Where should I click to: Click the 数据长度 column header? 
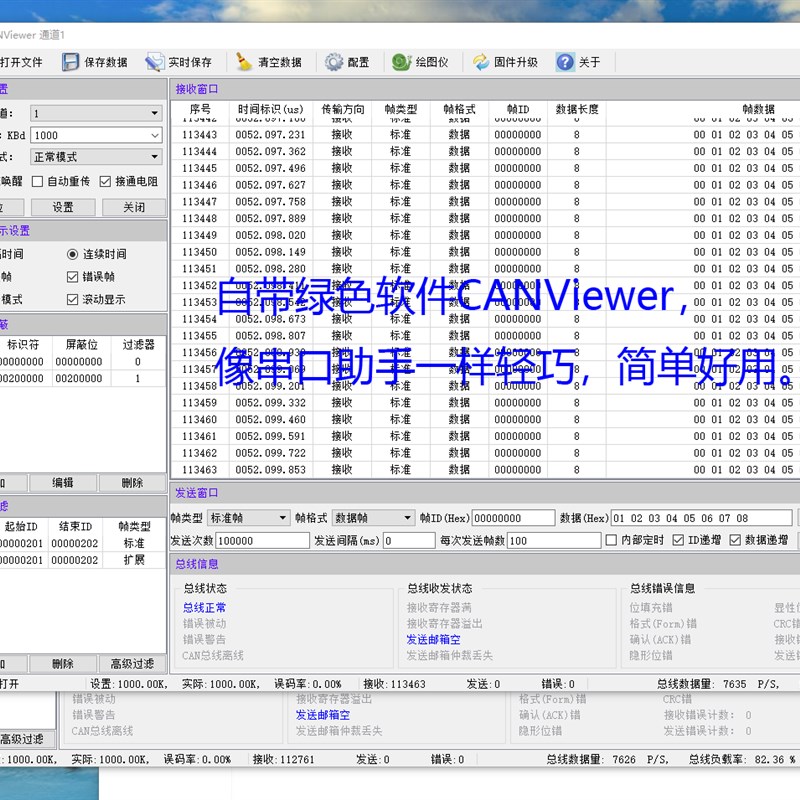[577, 109]
